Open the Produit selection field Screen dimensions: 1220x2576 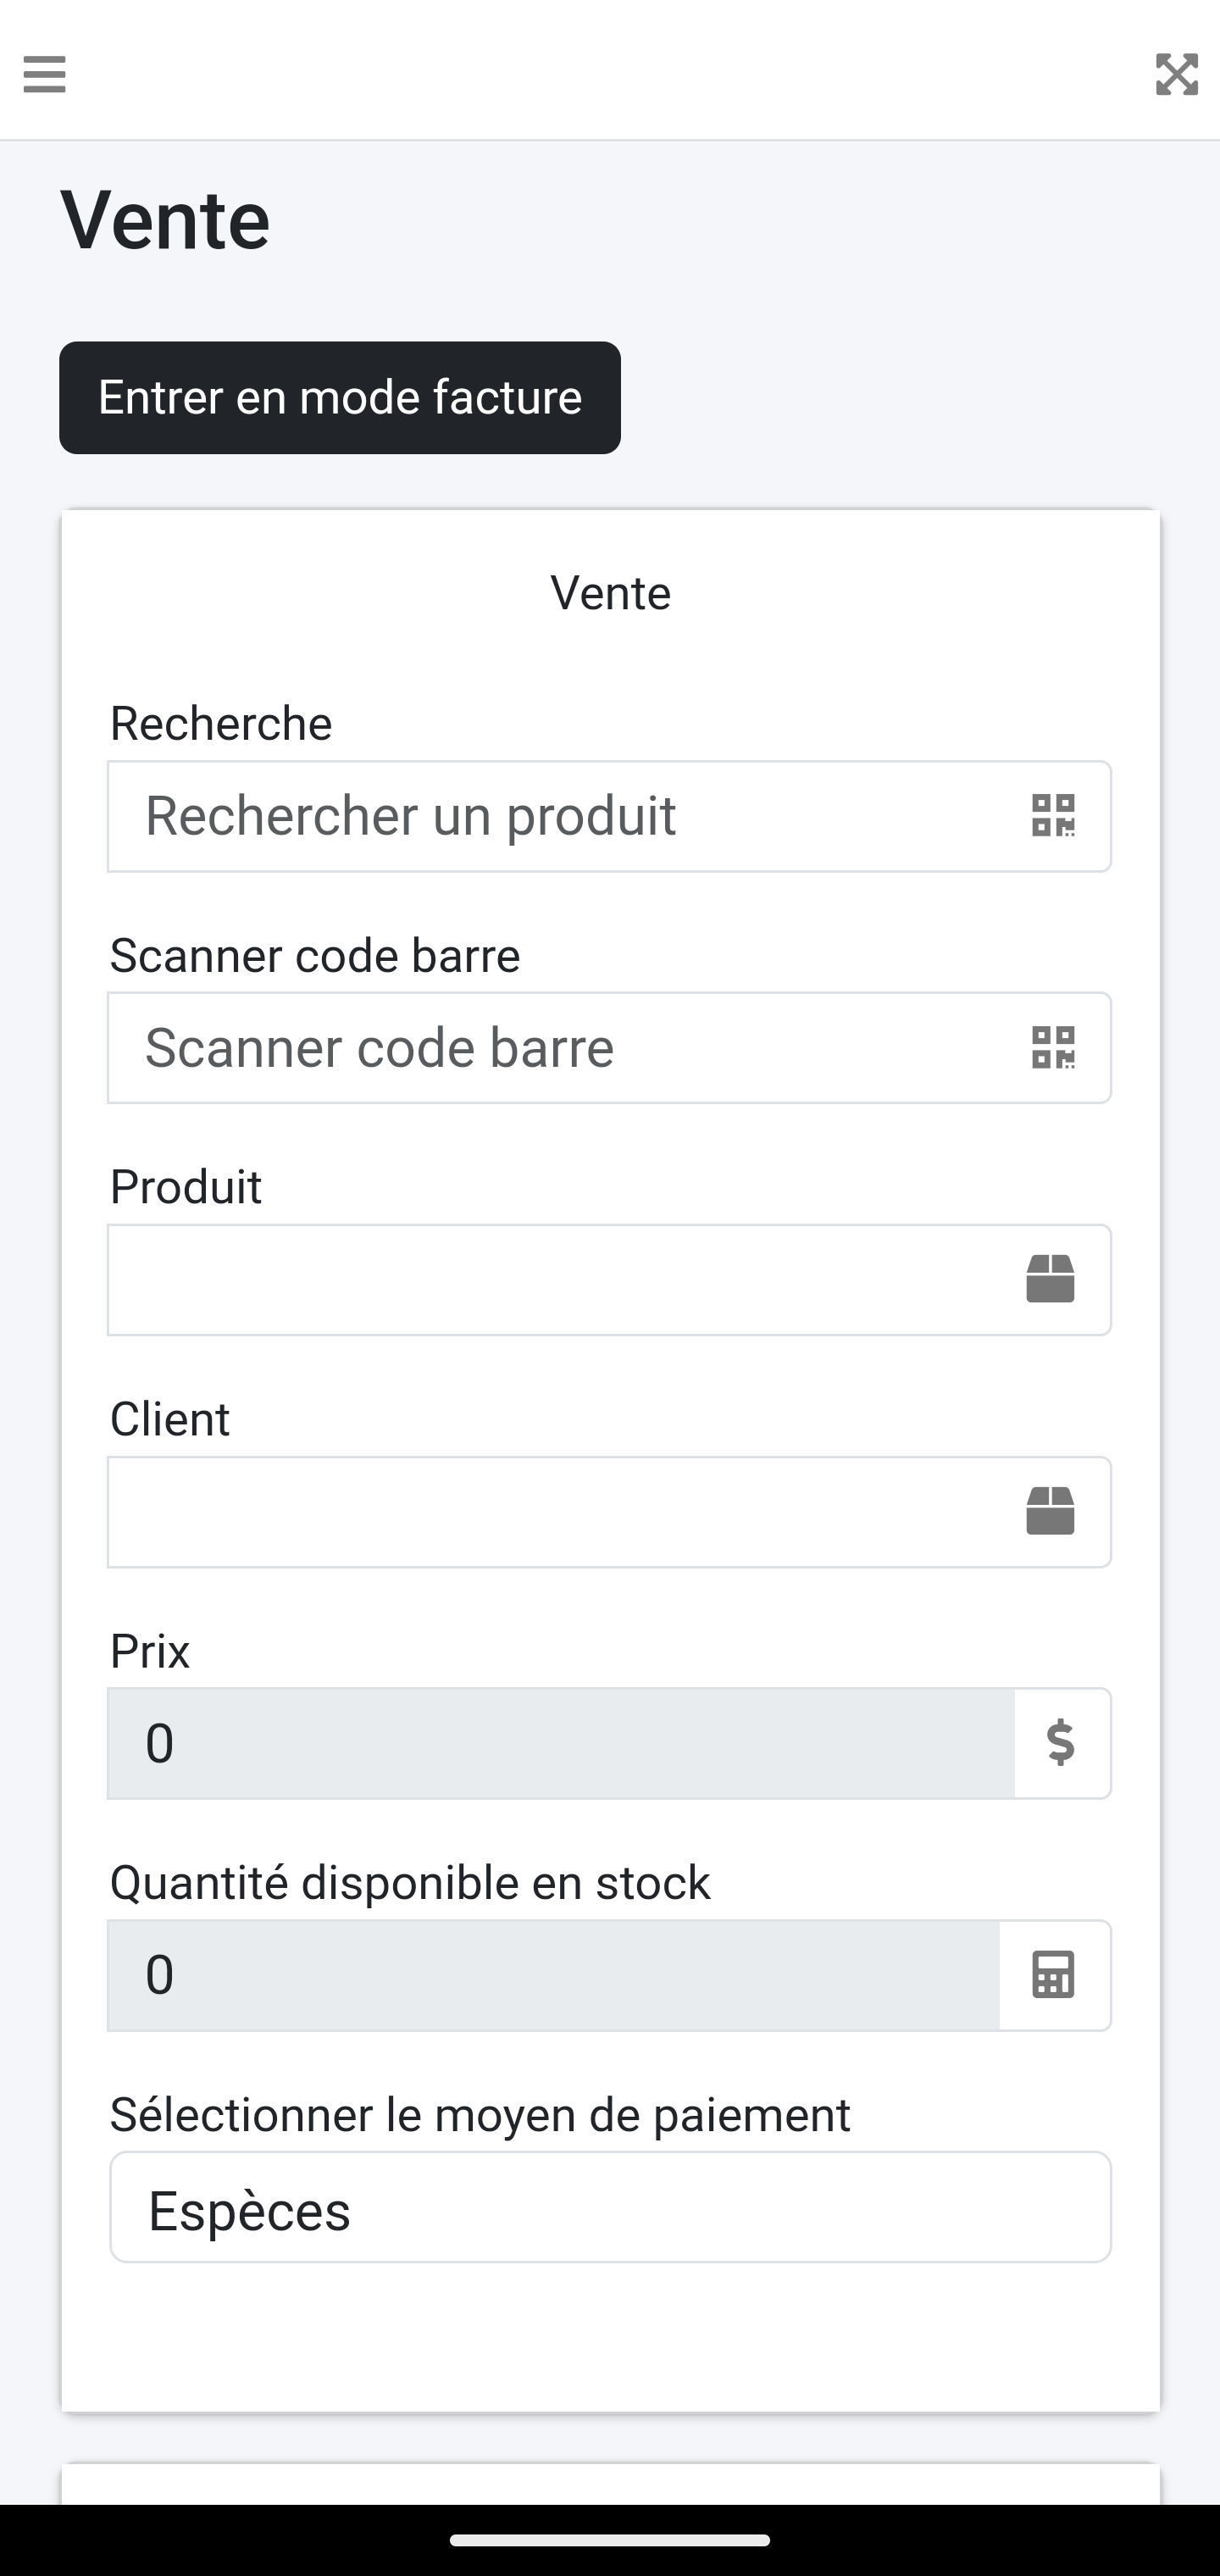pyautogui.click(x=560, y=1279)
